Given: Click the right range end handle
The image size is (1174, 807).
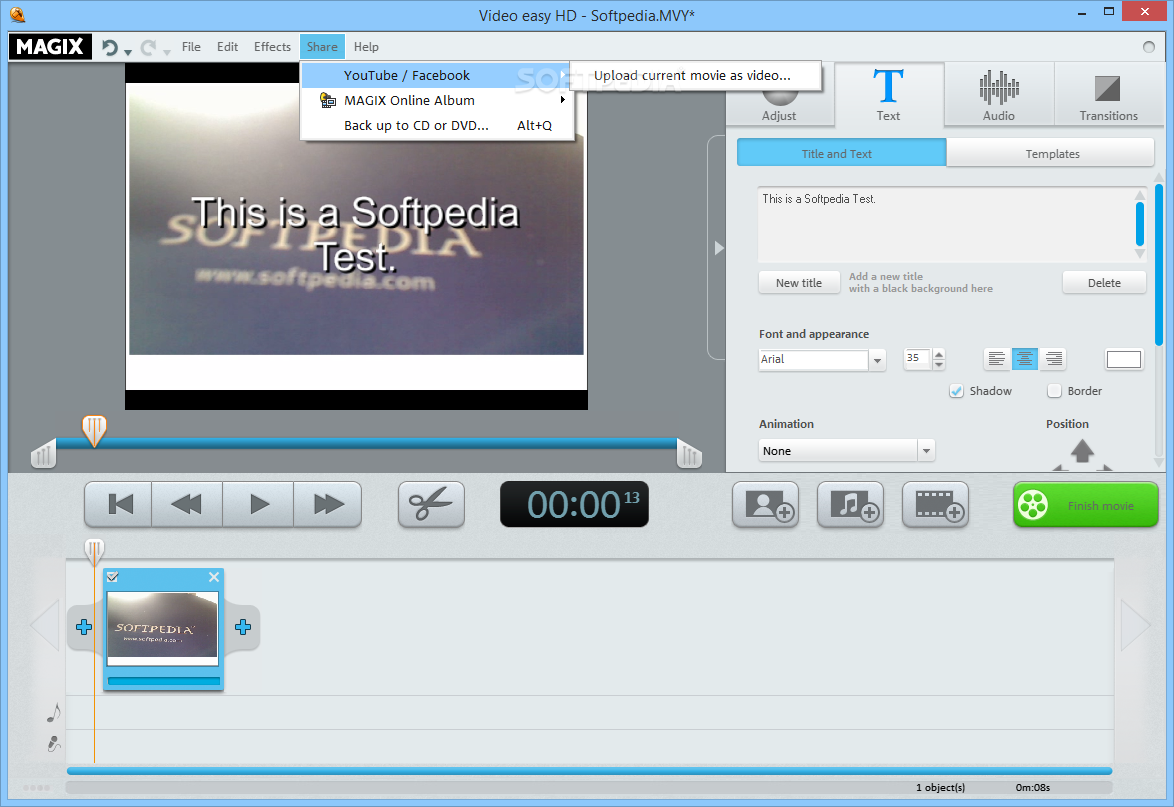Looking at the screenshot, I should coord(689,454).
